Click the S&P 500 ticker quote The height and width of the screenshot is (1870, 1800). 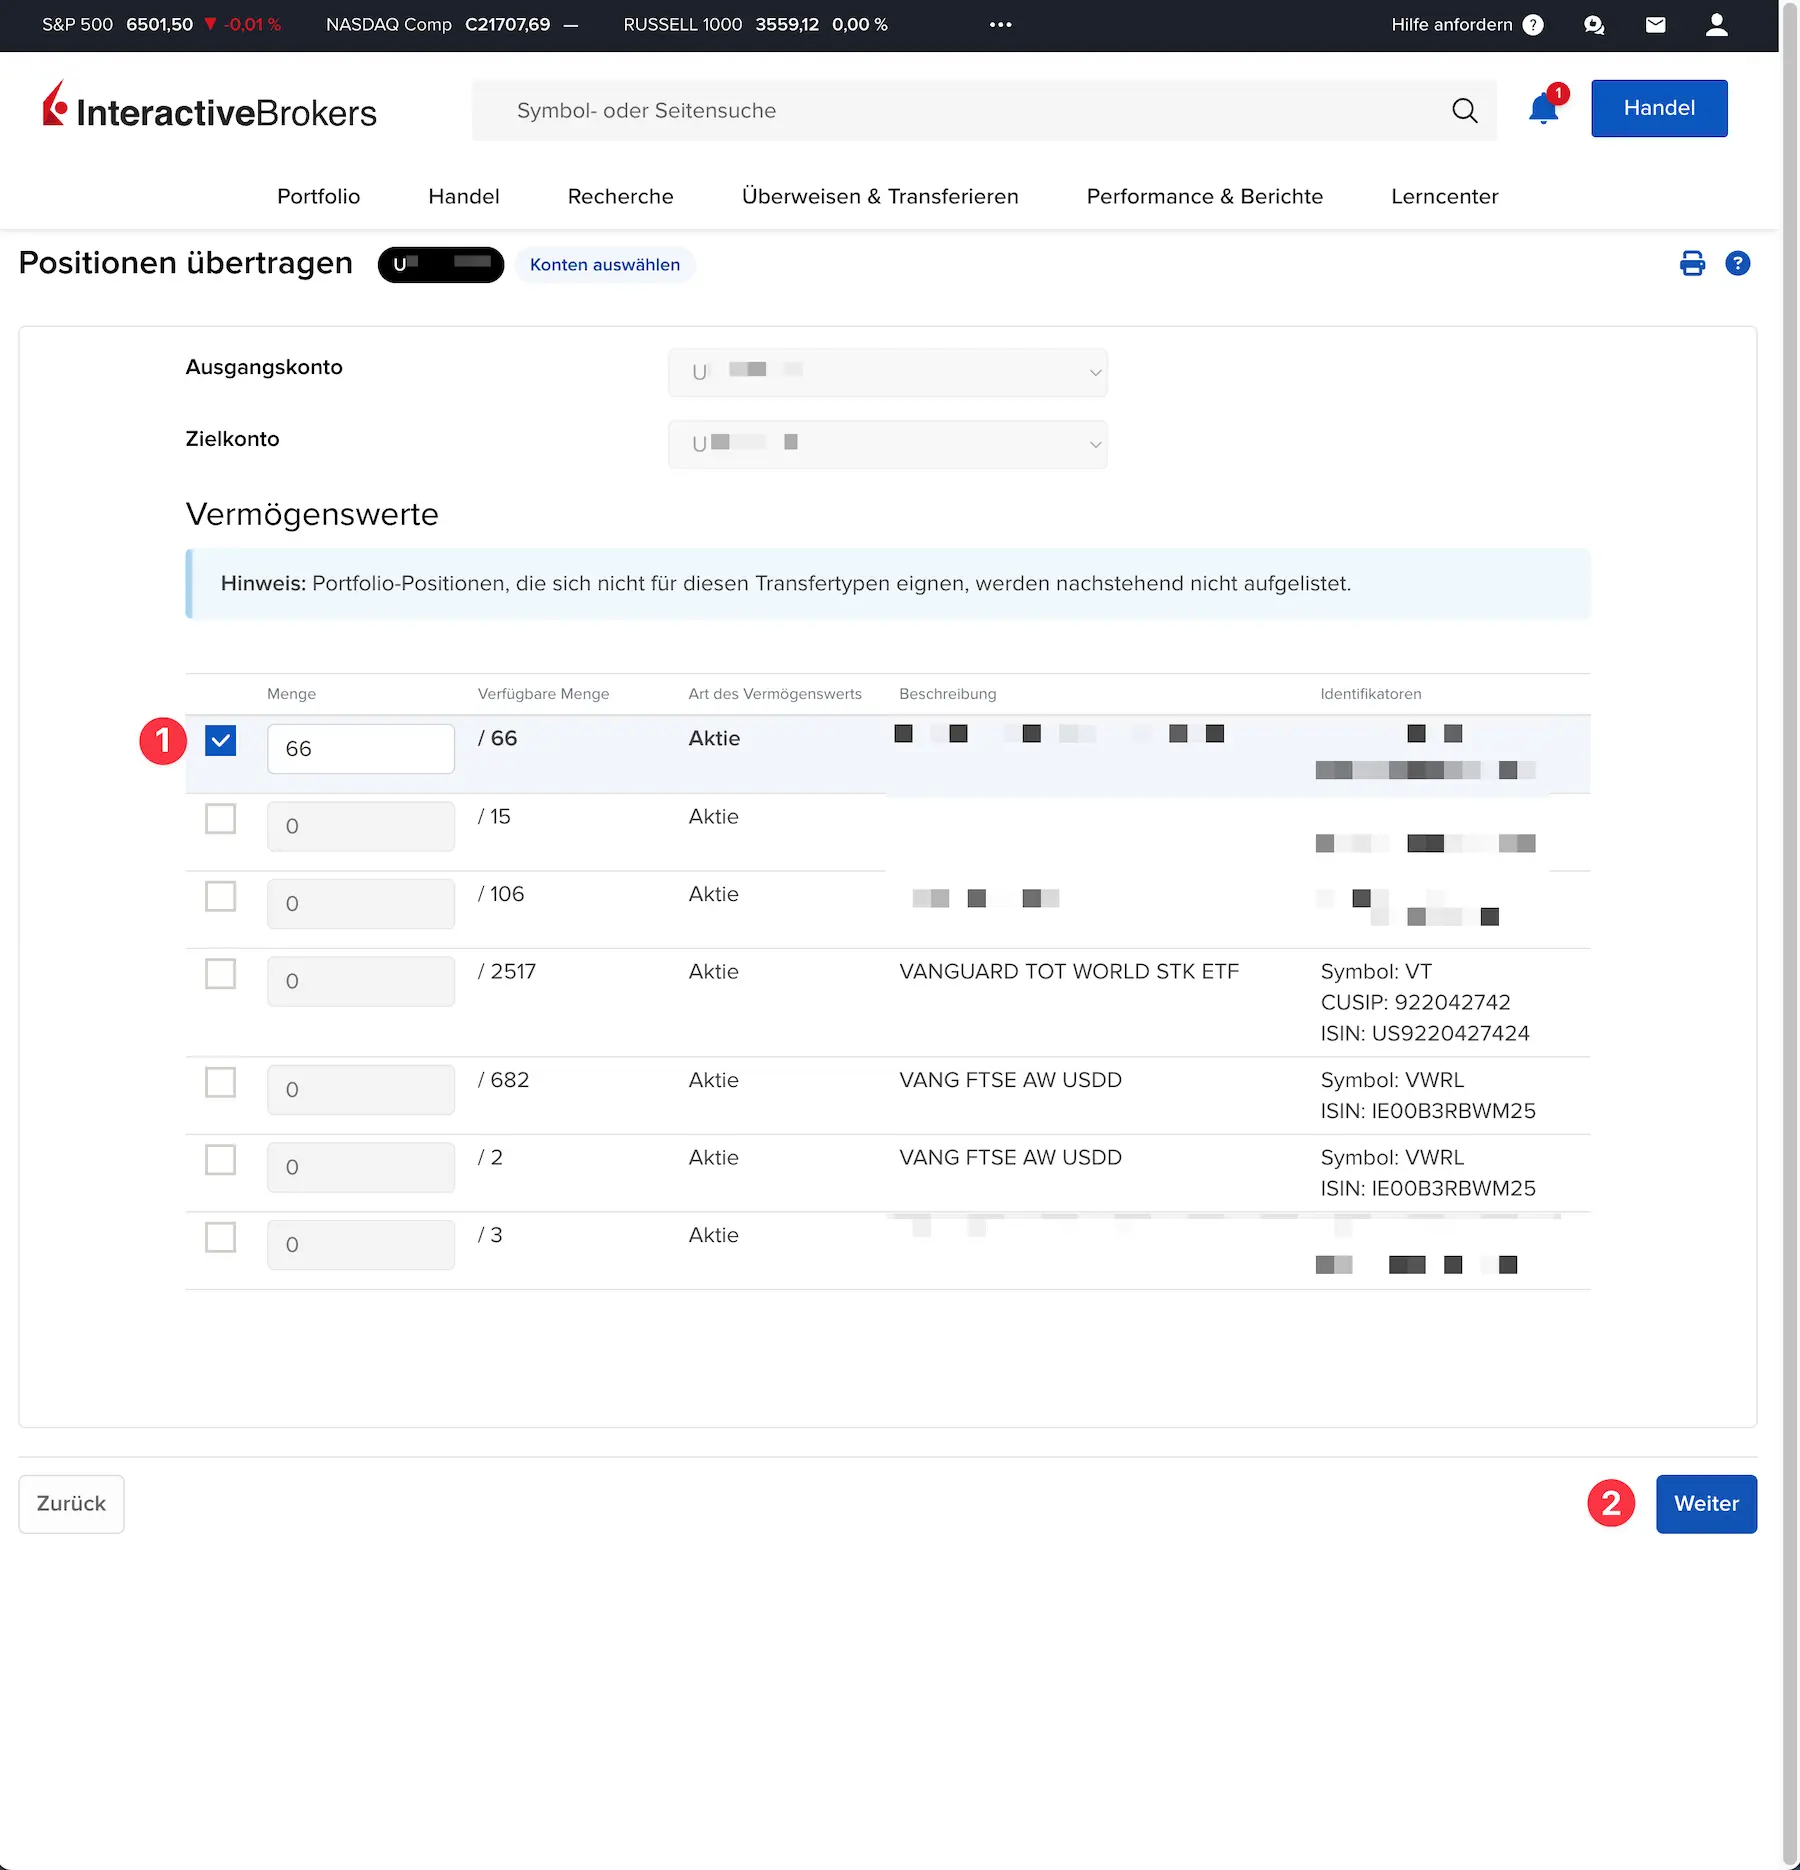(161, 25)
